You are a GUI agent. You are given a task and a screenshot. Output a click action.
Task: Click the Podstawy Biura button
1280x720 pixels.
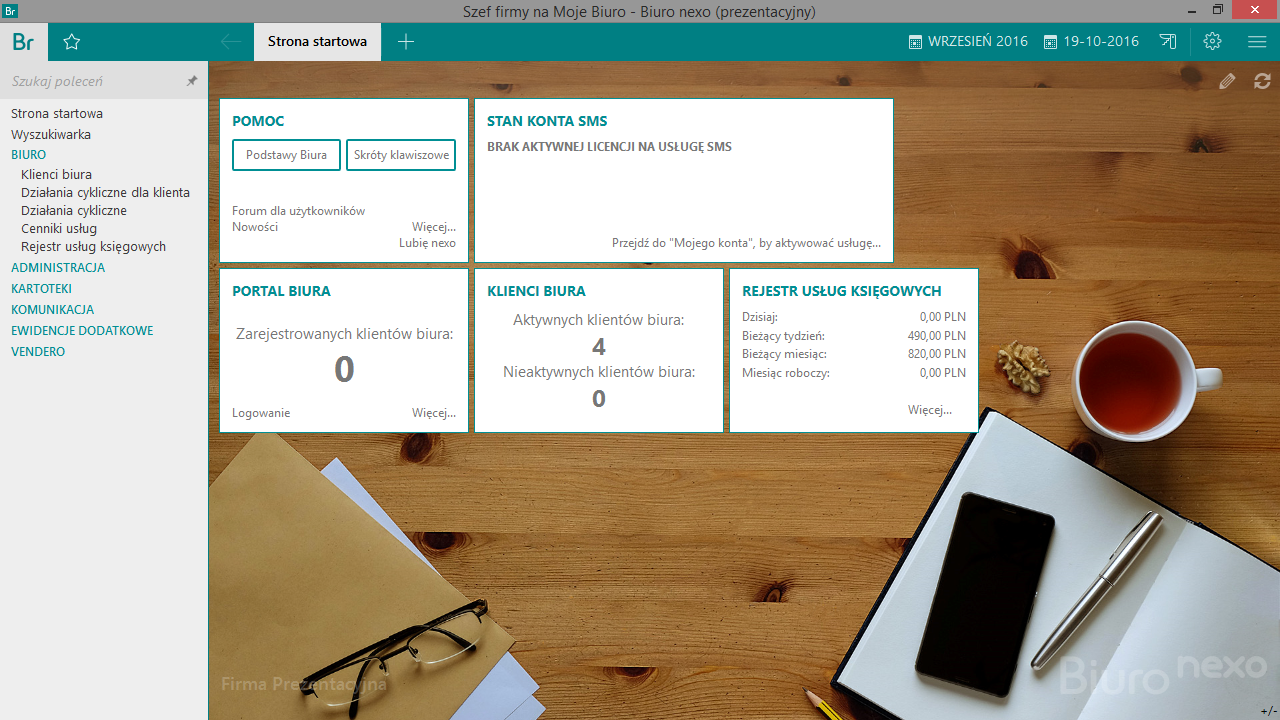pos(286,155)
